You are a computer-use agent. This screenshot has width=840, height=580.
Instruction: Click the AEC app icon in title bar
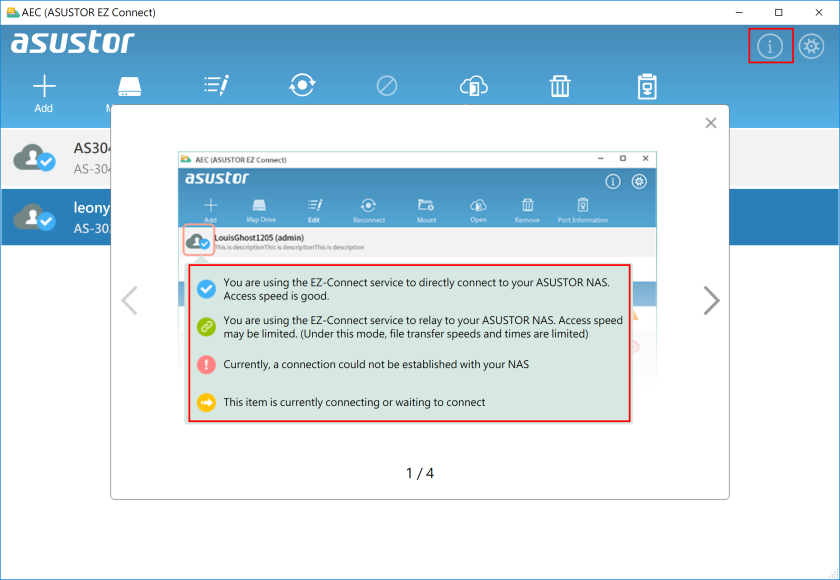(12, 12)
